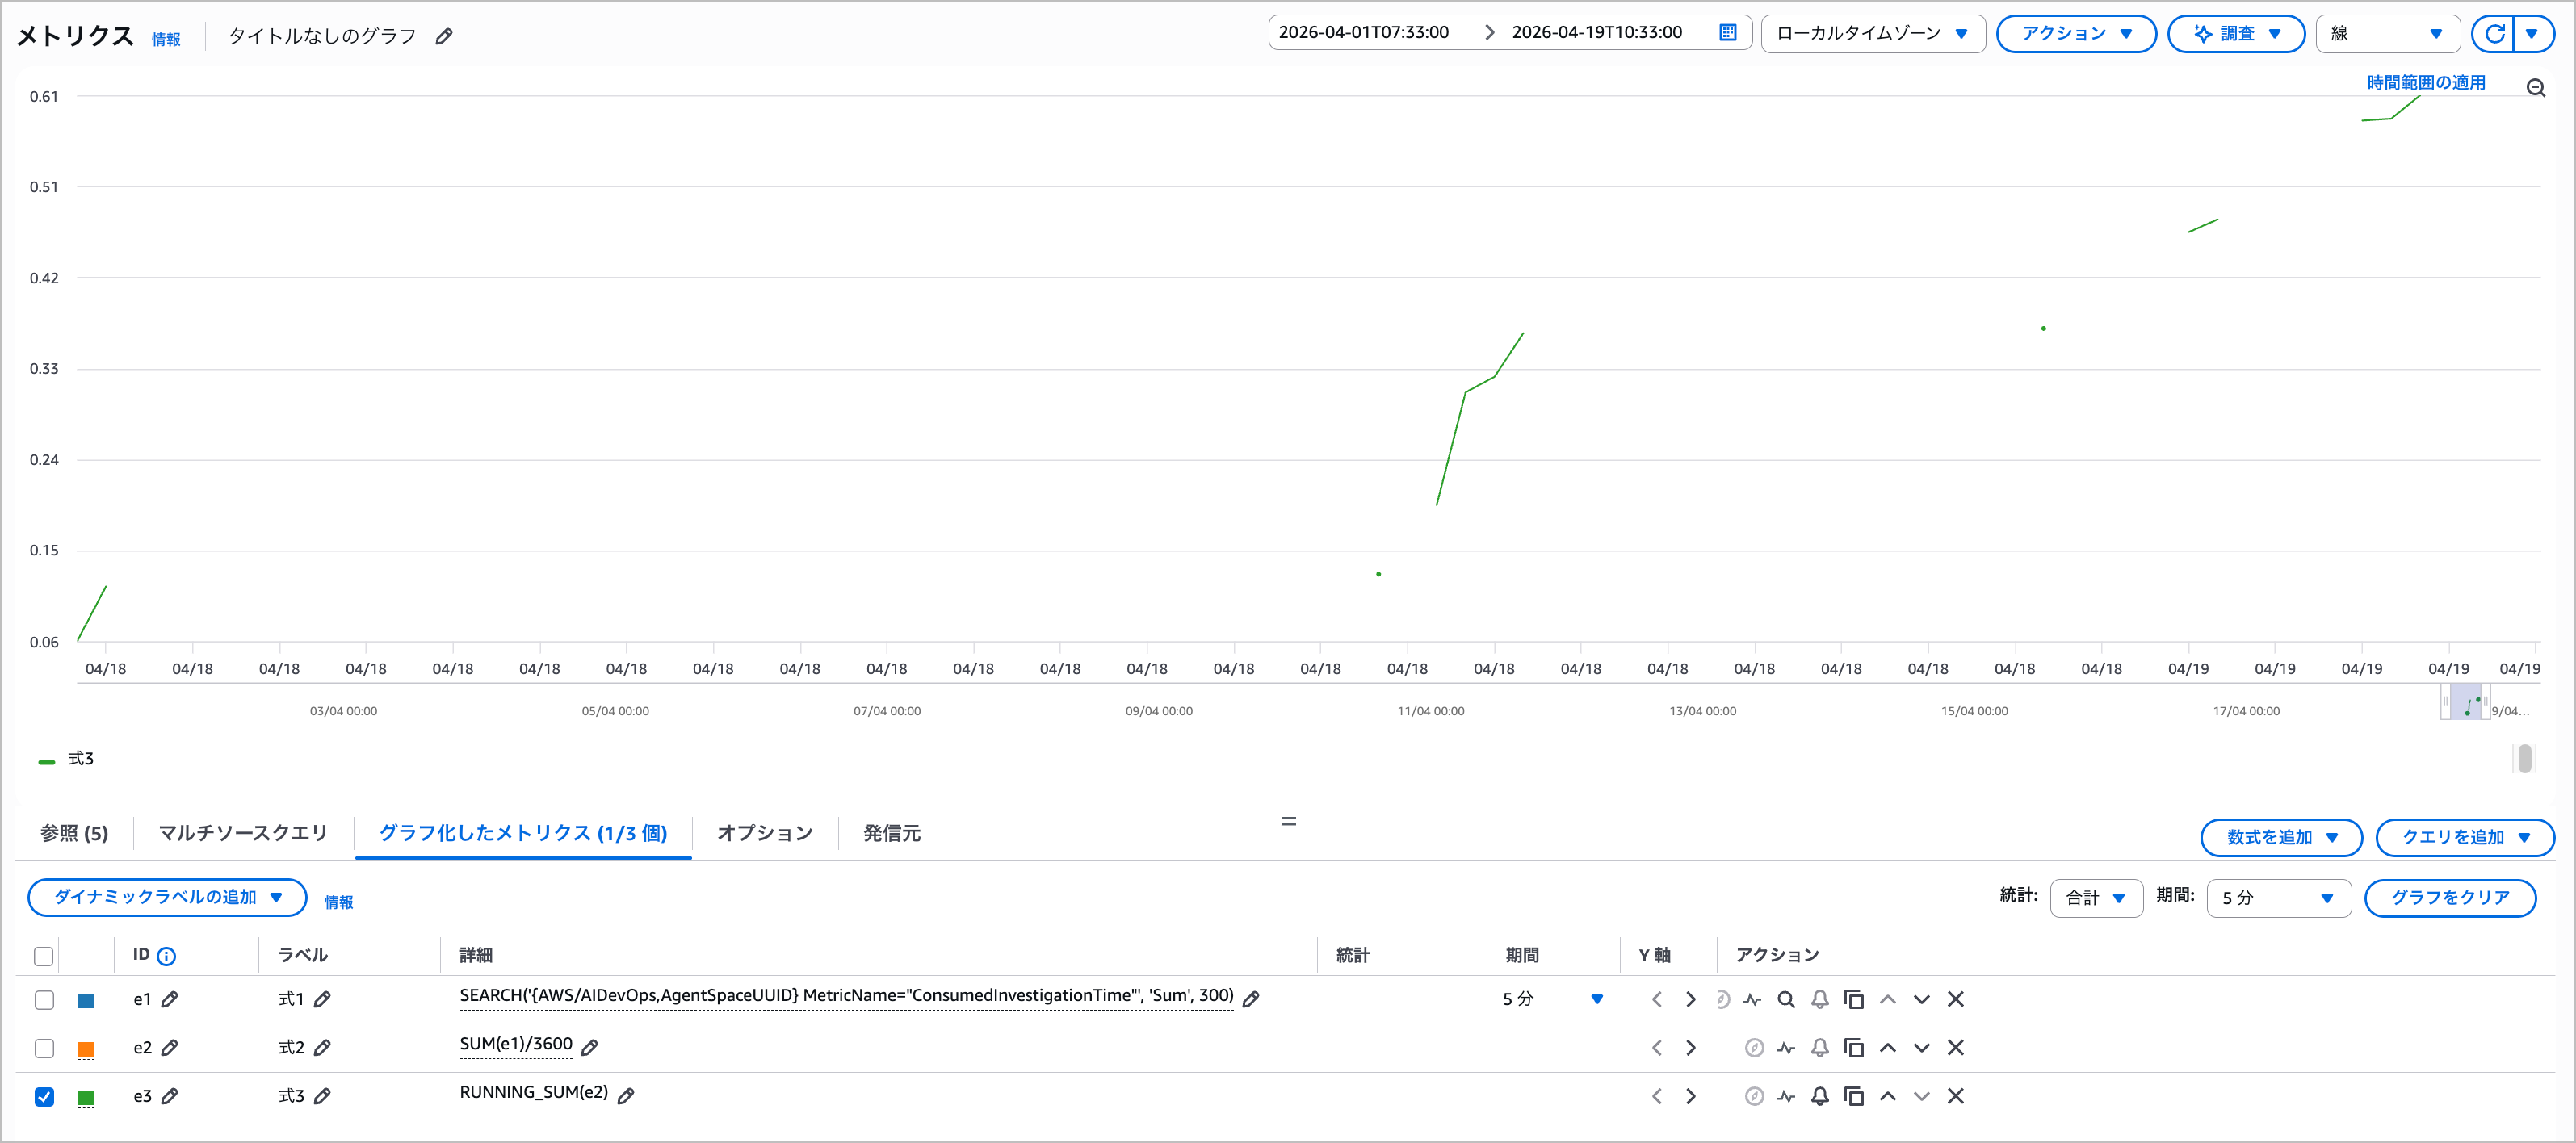Uncheck the e3 row checkbox
This screenshot has height=1143, width=2576.
(x=44, y=1096)
